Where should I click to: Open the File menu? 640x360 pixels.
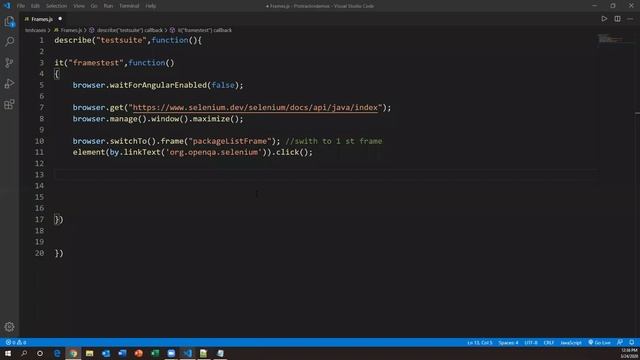[x=21, y=6]
